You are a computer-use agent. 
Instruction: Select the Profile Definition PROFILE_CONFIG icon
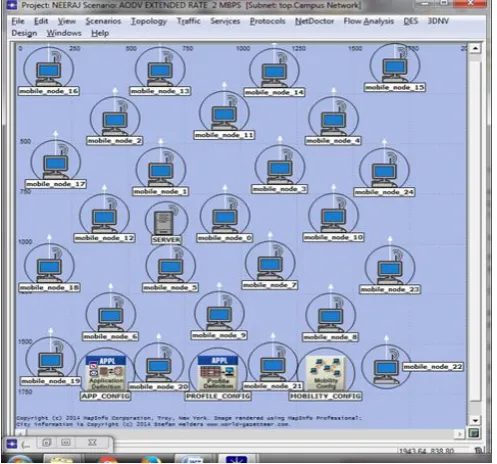[x=218, y=373]
